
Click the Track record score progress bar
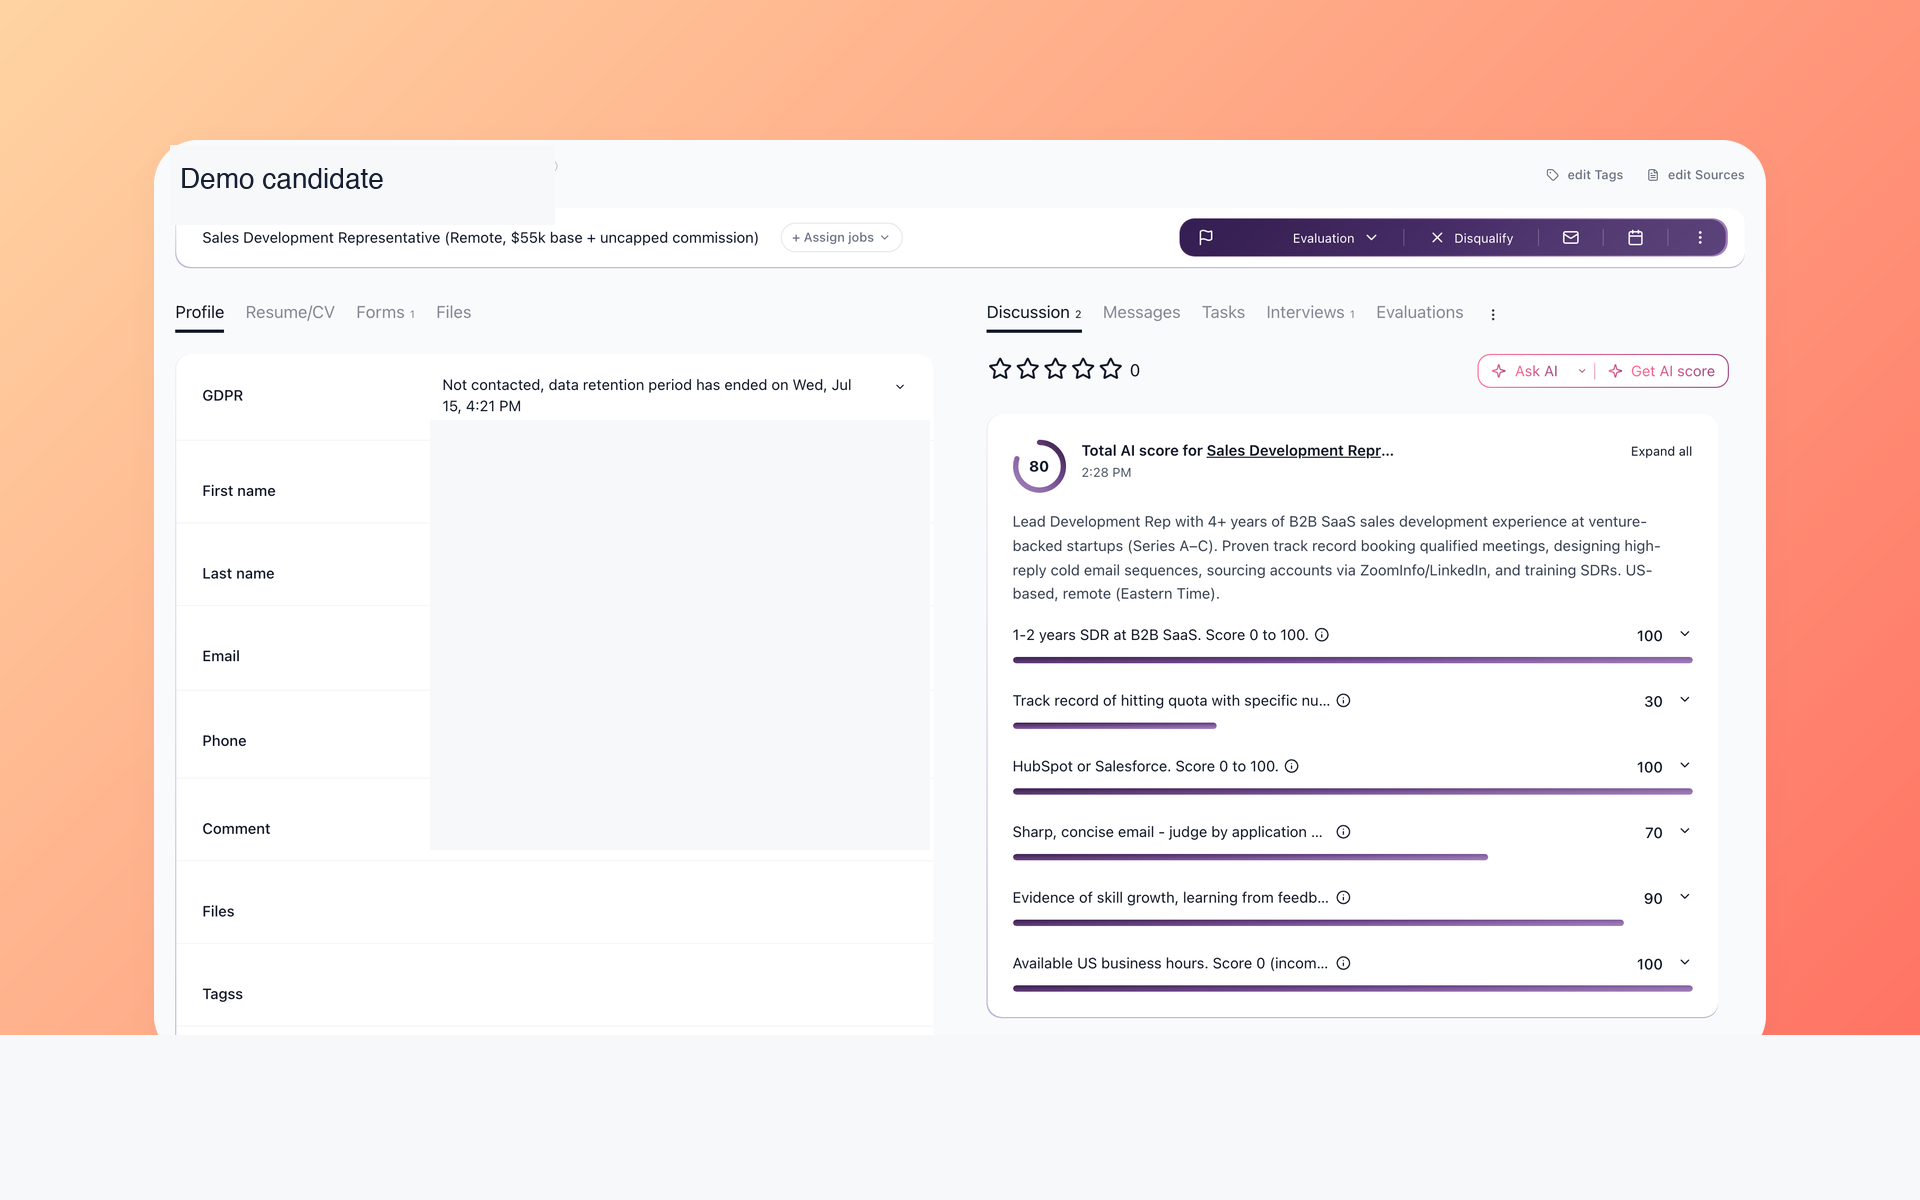tap(1114, 726)
